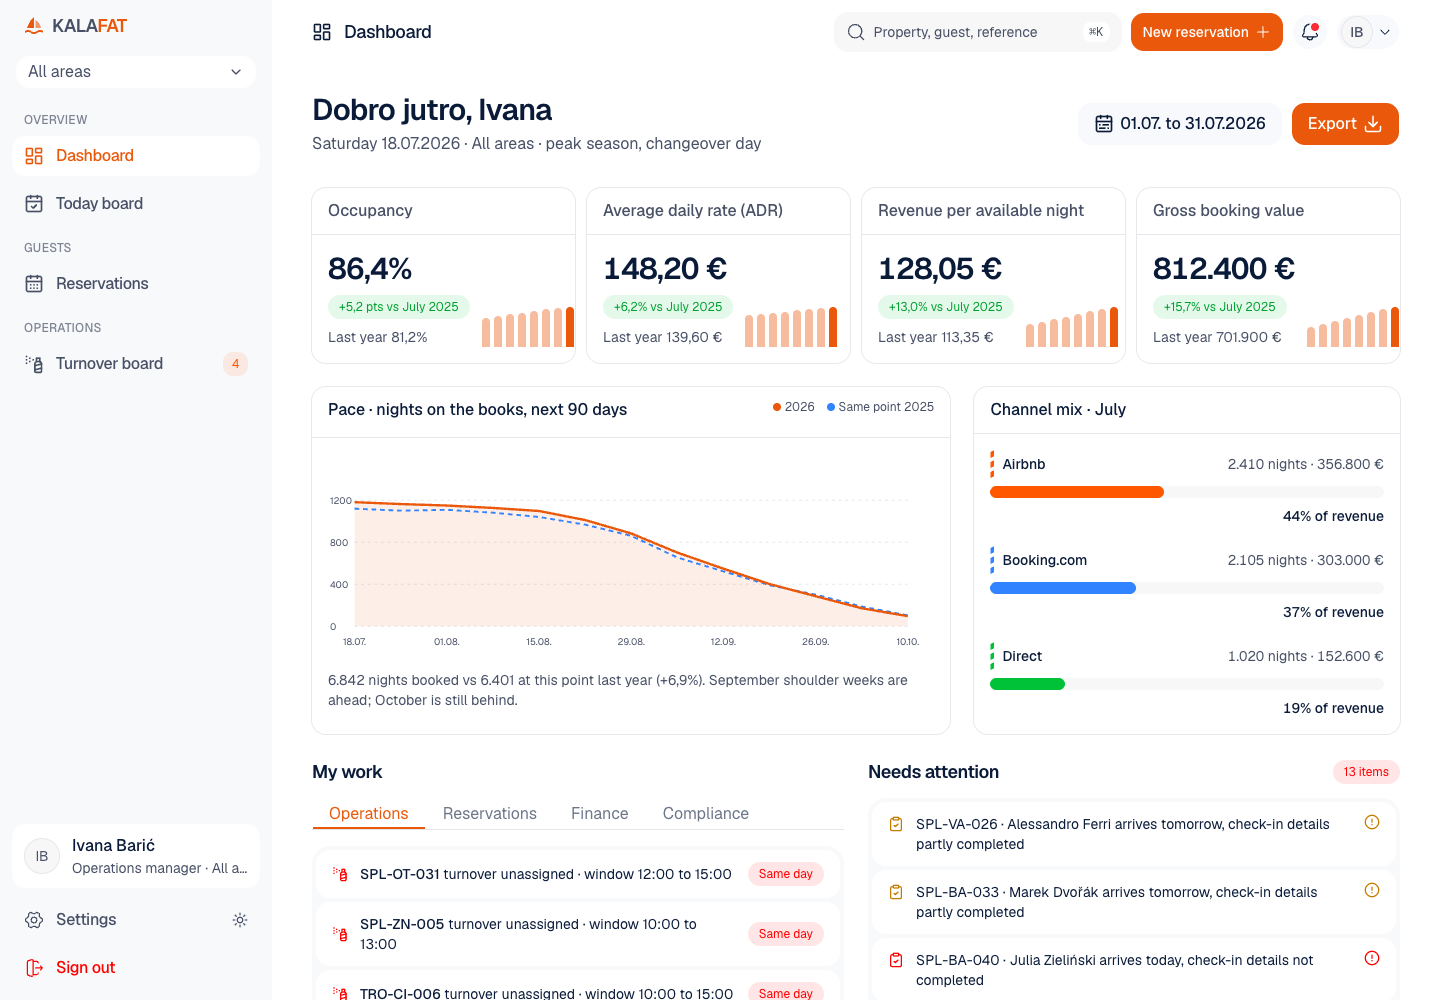Switch to the Operations tab

[368, 814]
